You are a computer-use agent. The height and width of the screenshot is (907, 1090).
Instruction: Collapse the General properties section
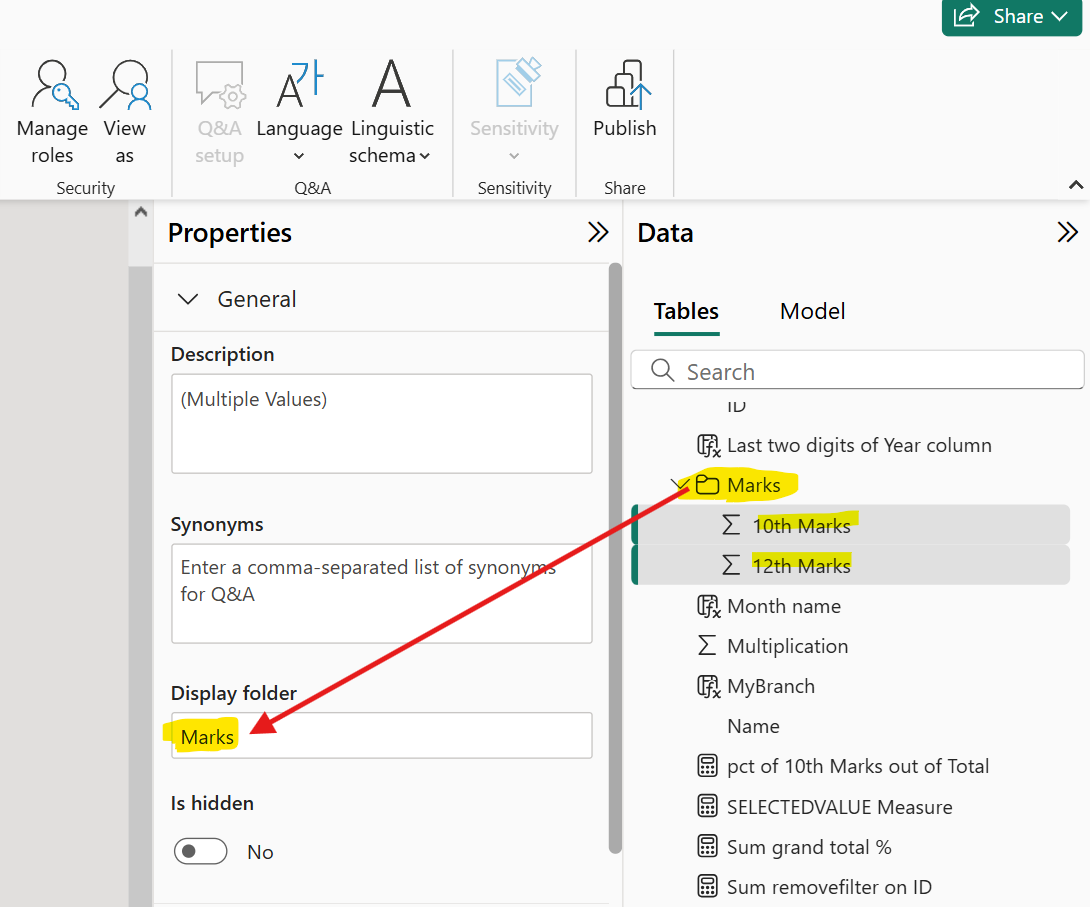click(188, 298)
